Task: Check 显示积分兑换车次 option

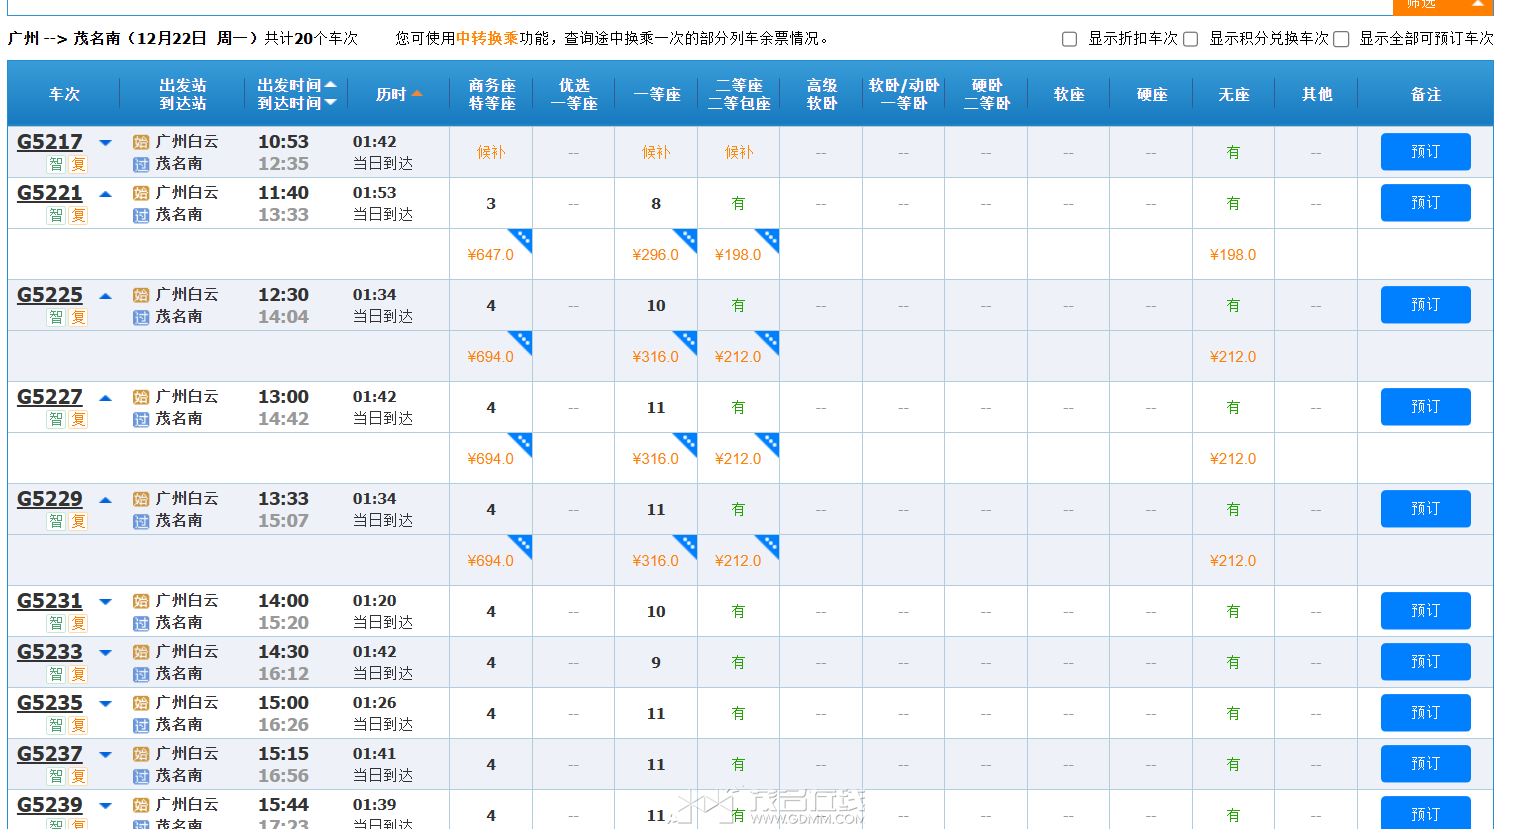Action: pos(1190,39)
